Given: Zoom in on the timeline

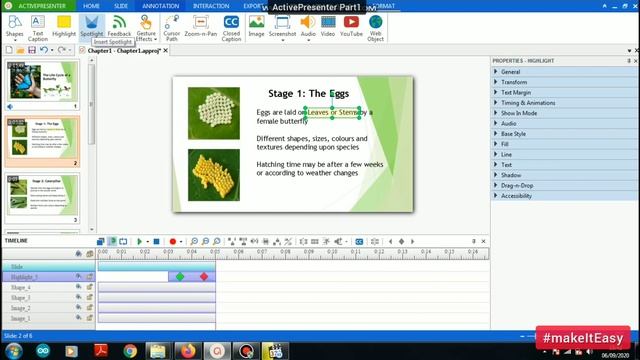Looking at the screenshot, I should (x=194, y=241).
